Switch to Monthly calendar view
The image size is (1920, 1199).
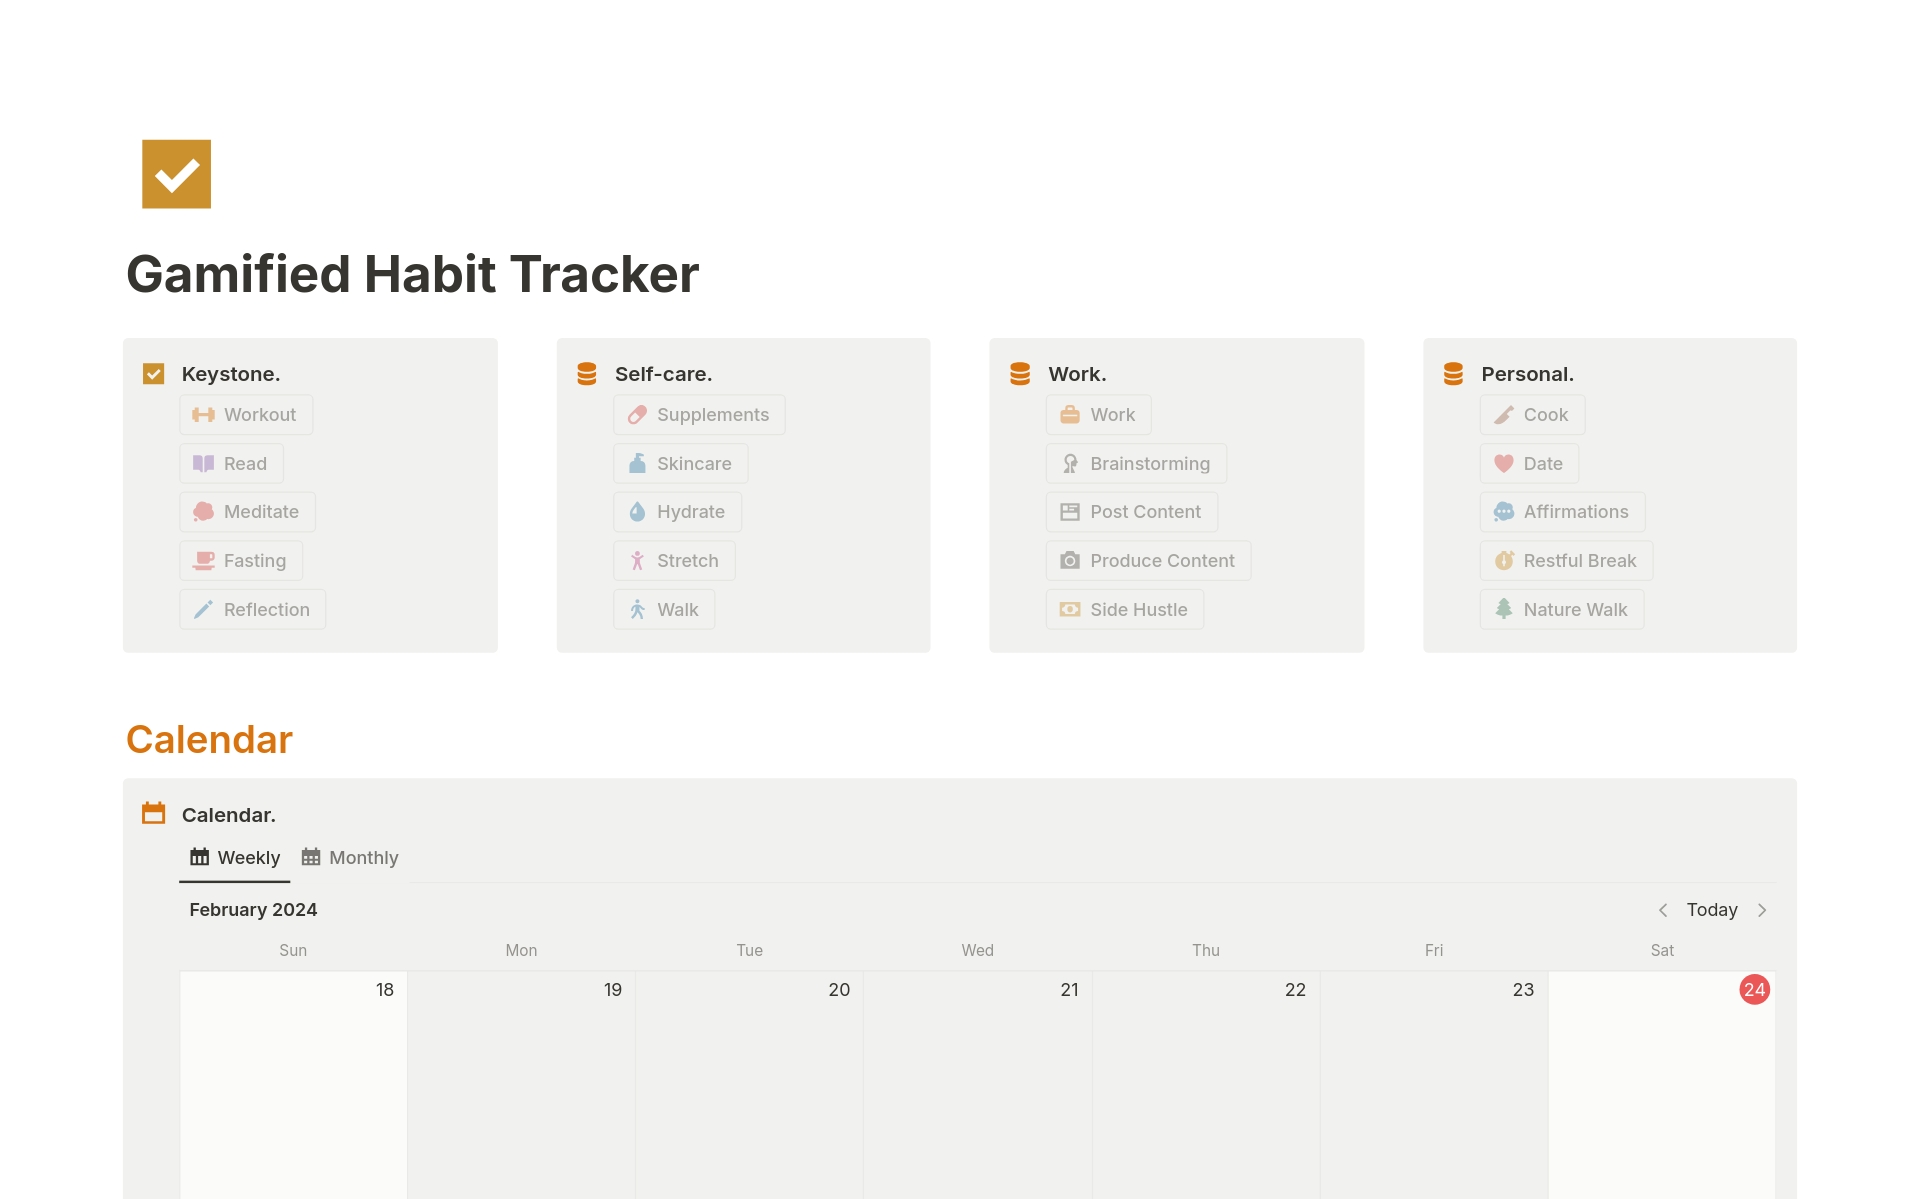coord(347,856)
